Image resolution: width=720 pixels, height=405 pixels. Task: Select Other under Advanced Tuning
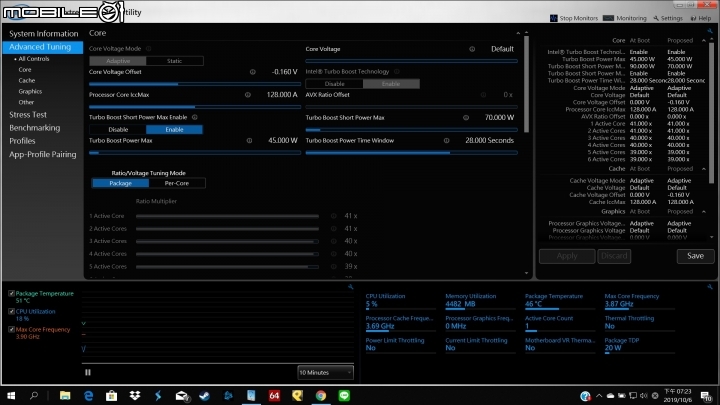(26, 102)
